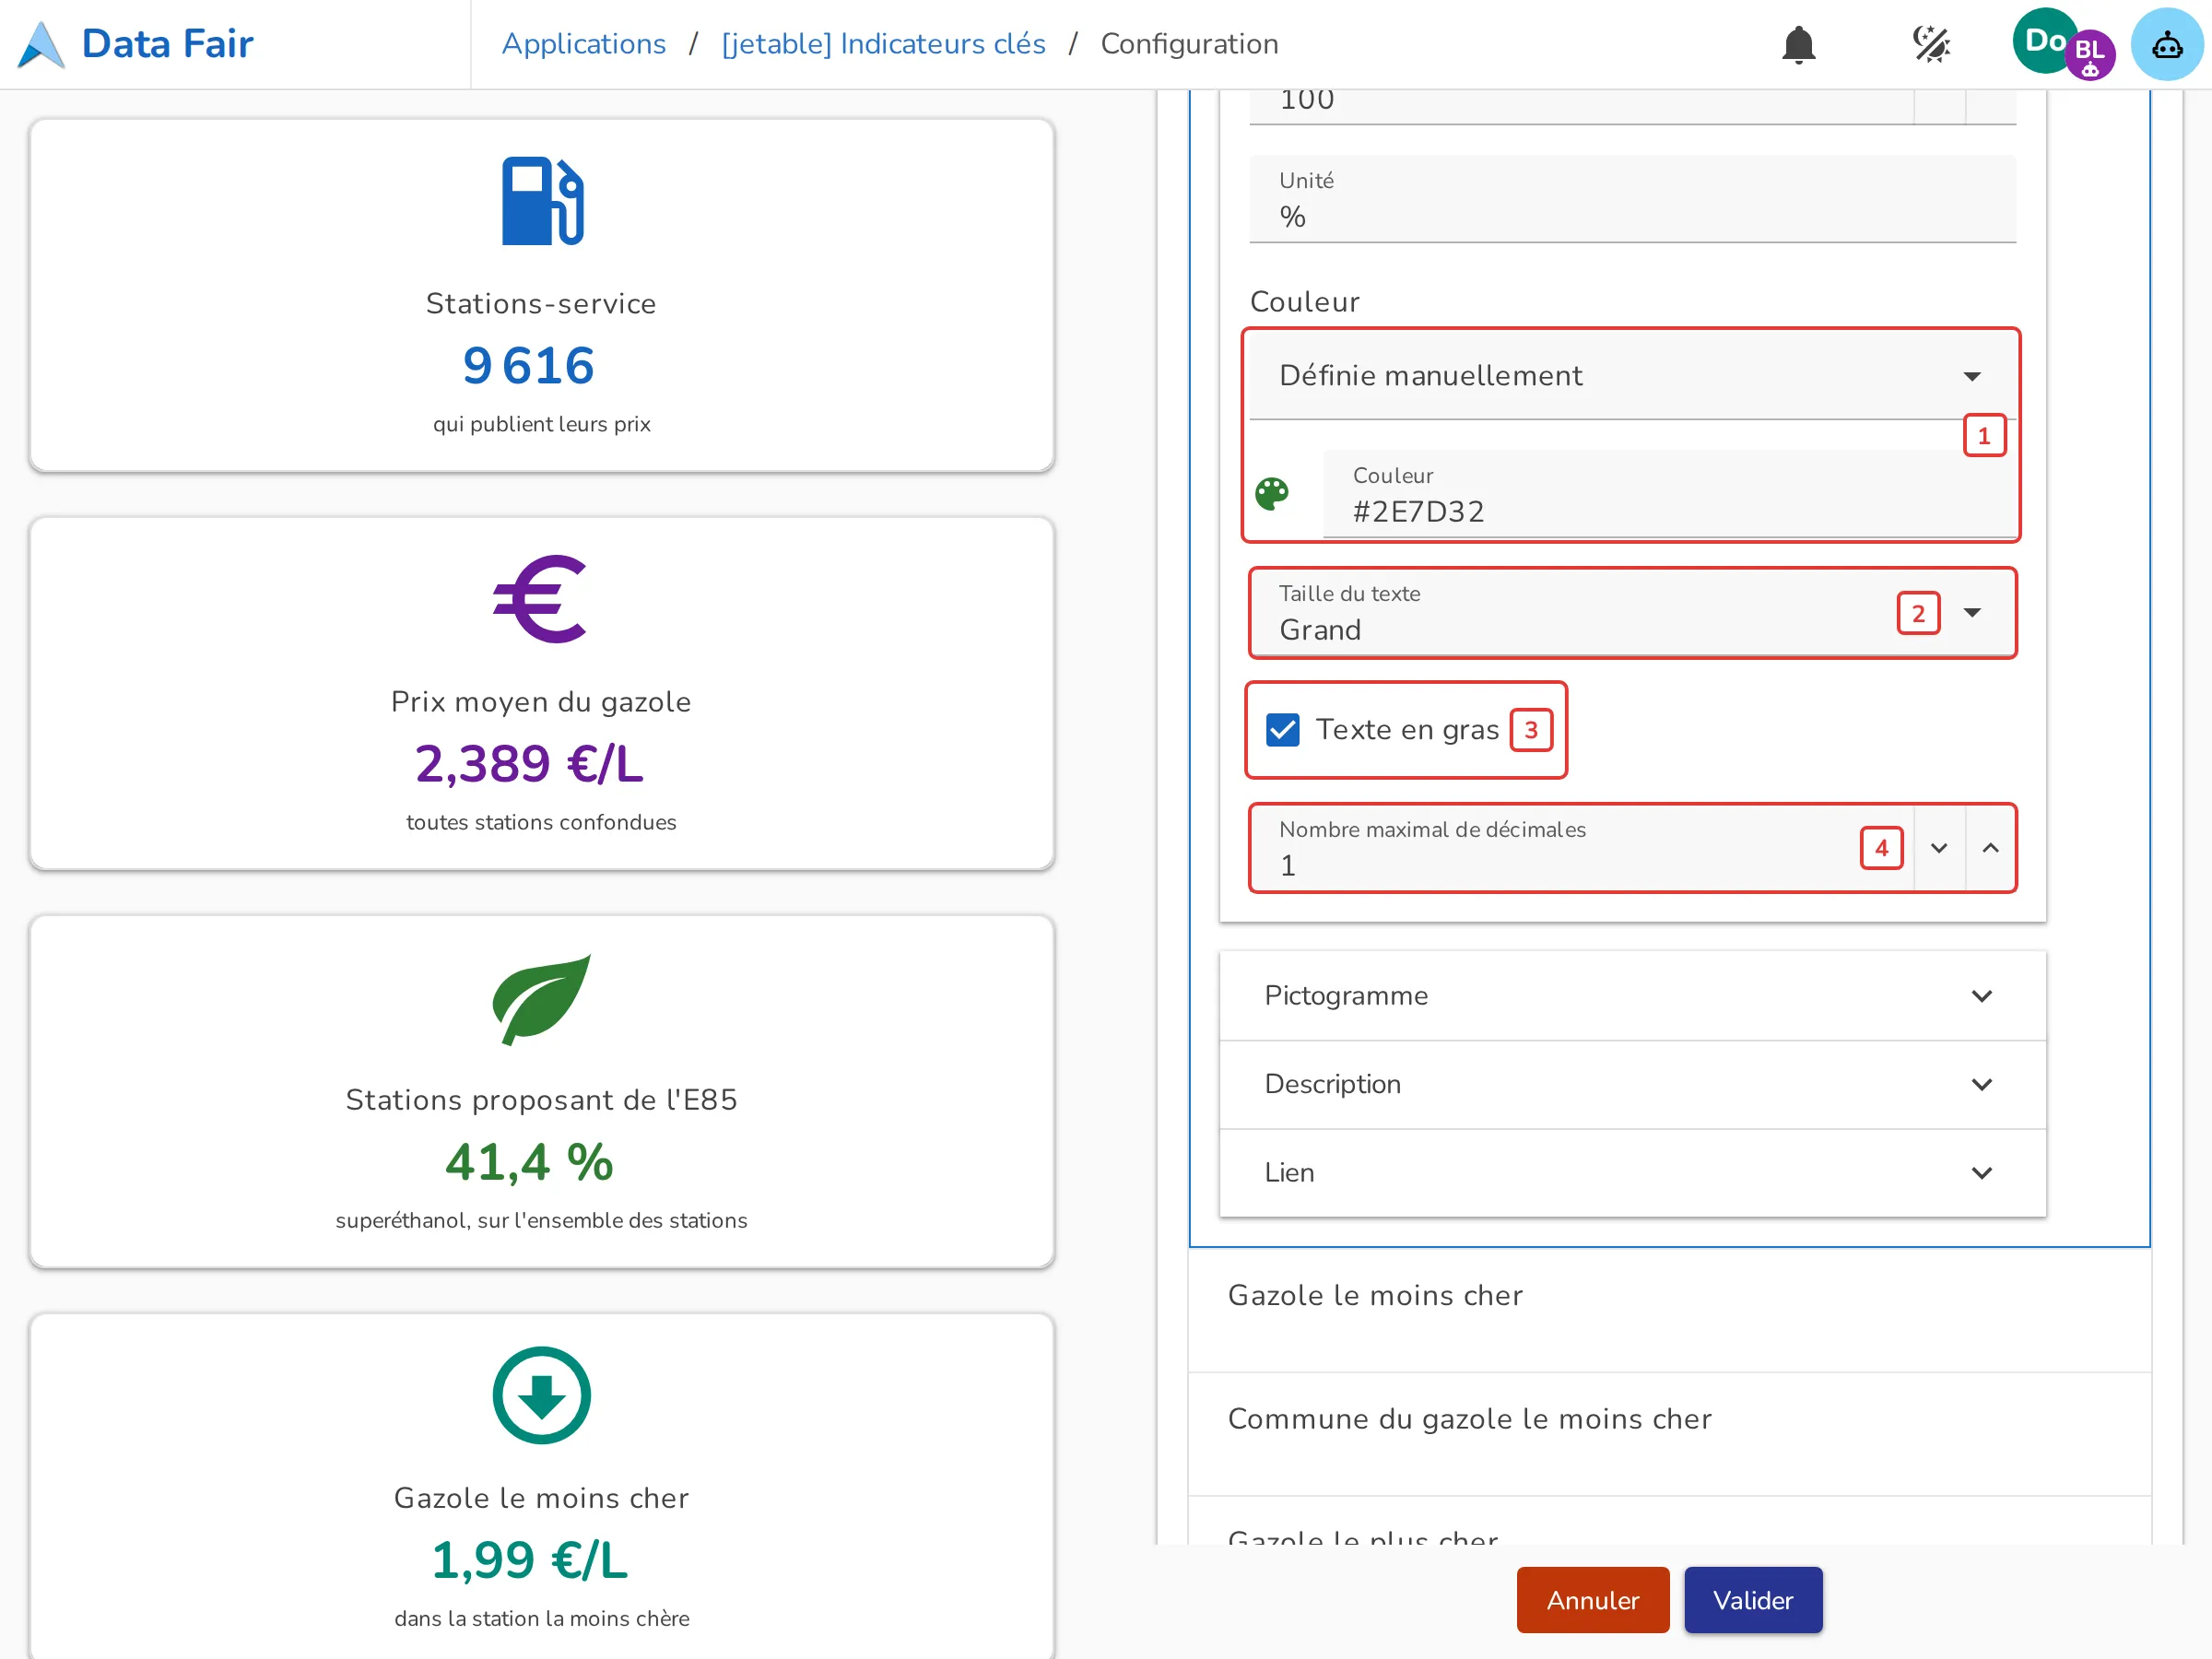Click the Data Fair logo icon
Image resolution: width=2212 pixels, height=1659 pixels.
[42, 45]
